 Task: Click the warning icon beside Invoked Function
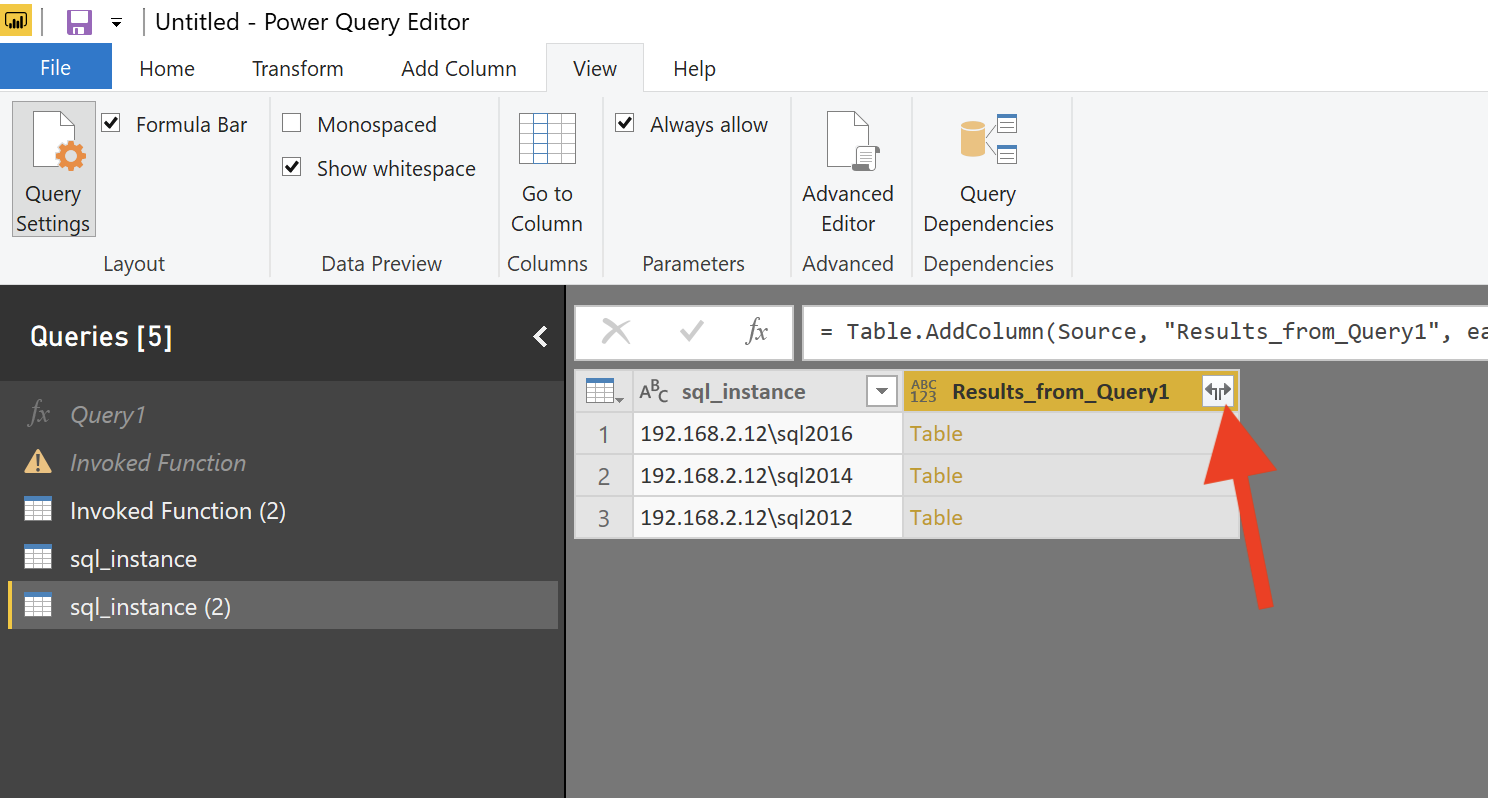(38, 461)
